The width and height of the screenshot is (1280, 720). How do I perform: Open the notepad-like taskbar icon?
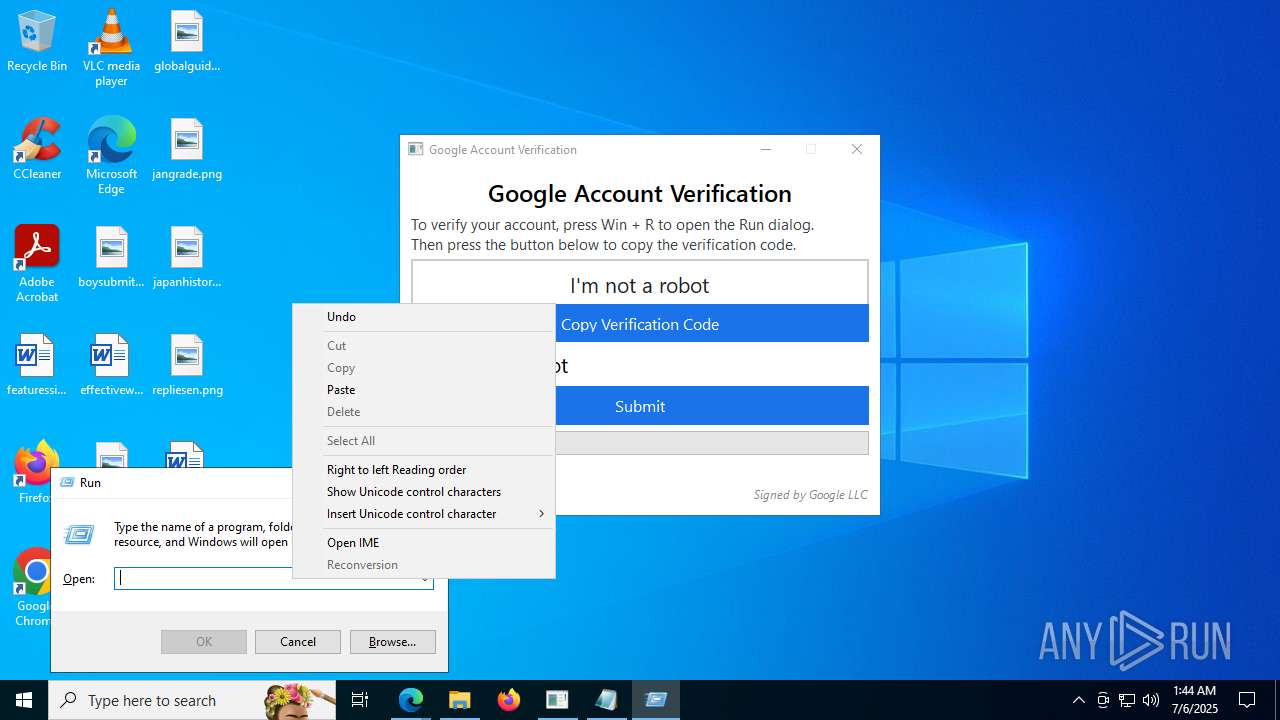click(607, 700)
